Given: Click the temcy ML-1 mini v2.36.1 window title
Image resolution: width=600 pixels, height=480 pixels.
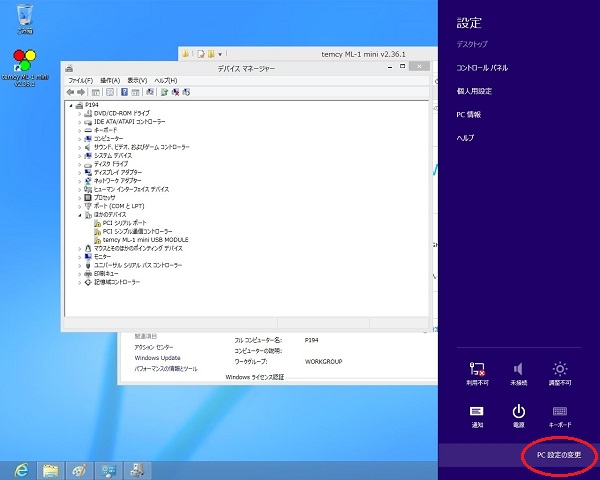Looking at the screenshot, I should [x=363, y=54].
